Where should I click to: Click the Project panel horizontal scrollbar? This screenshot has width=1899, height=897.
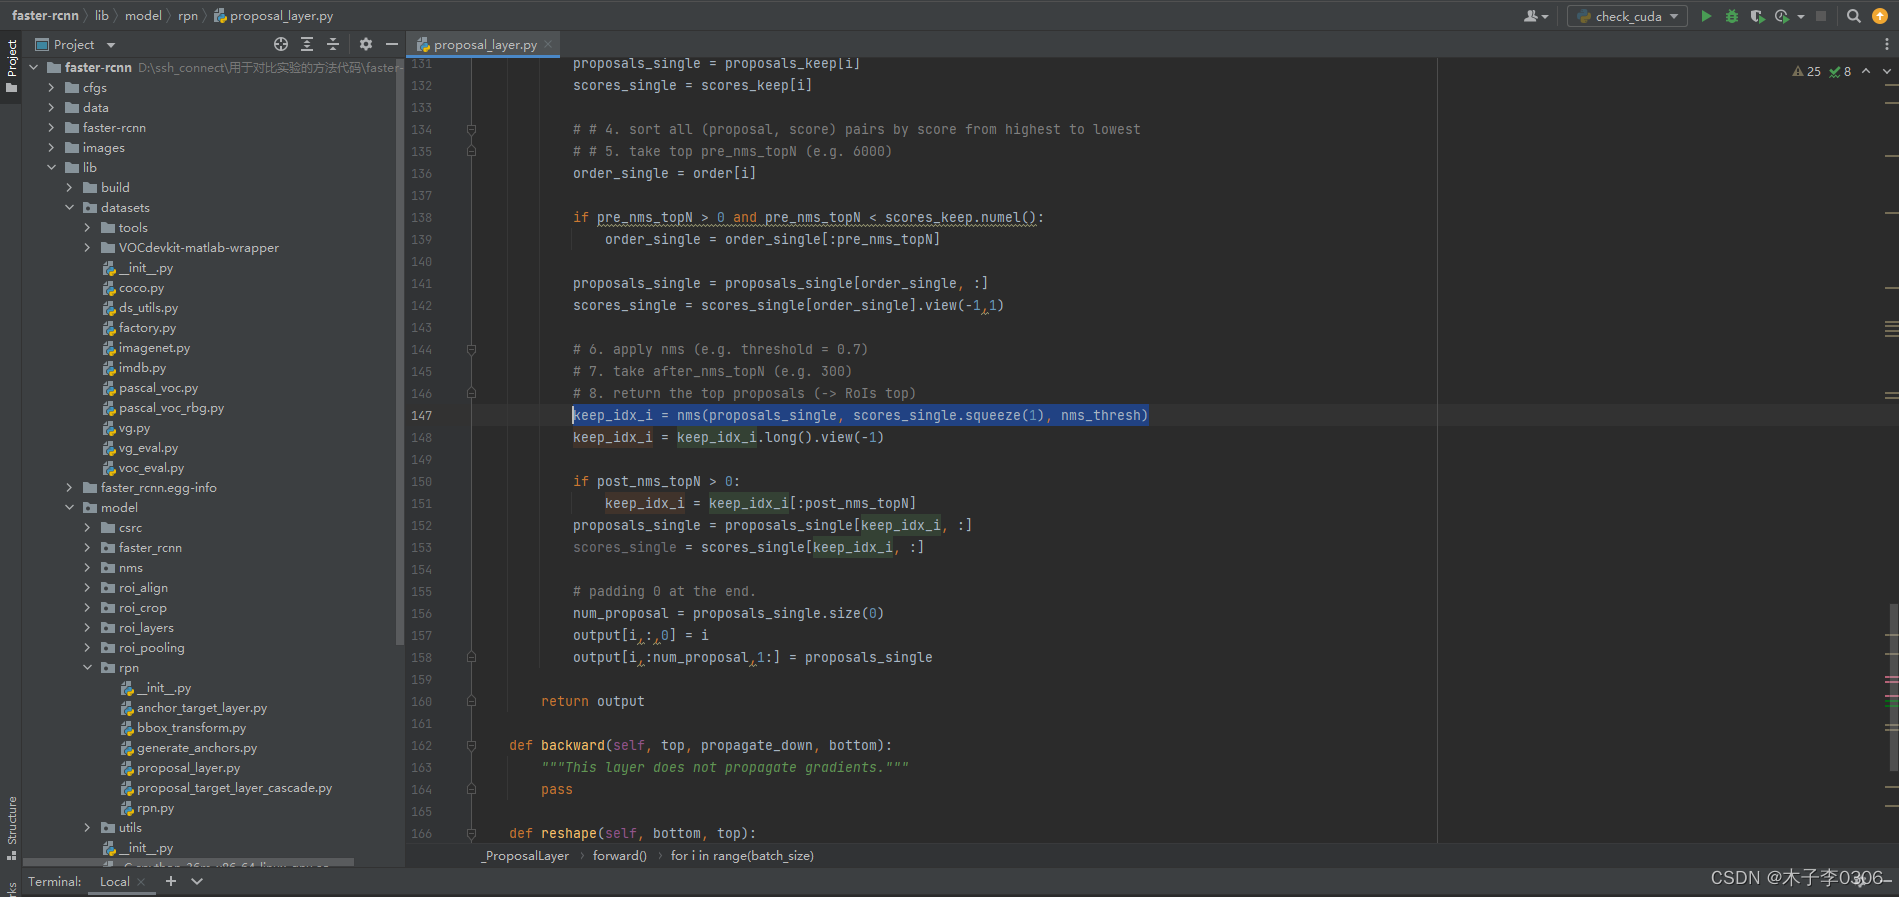[188, 861]
